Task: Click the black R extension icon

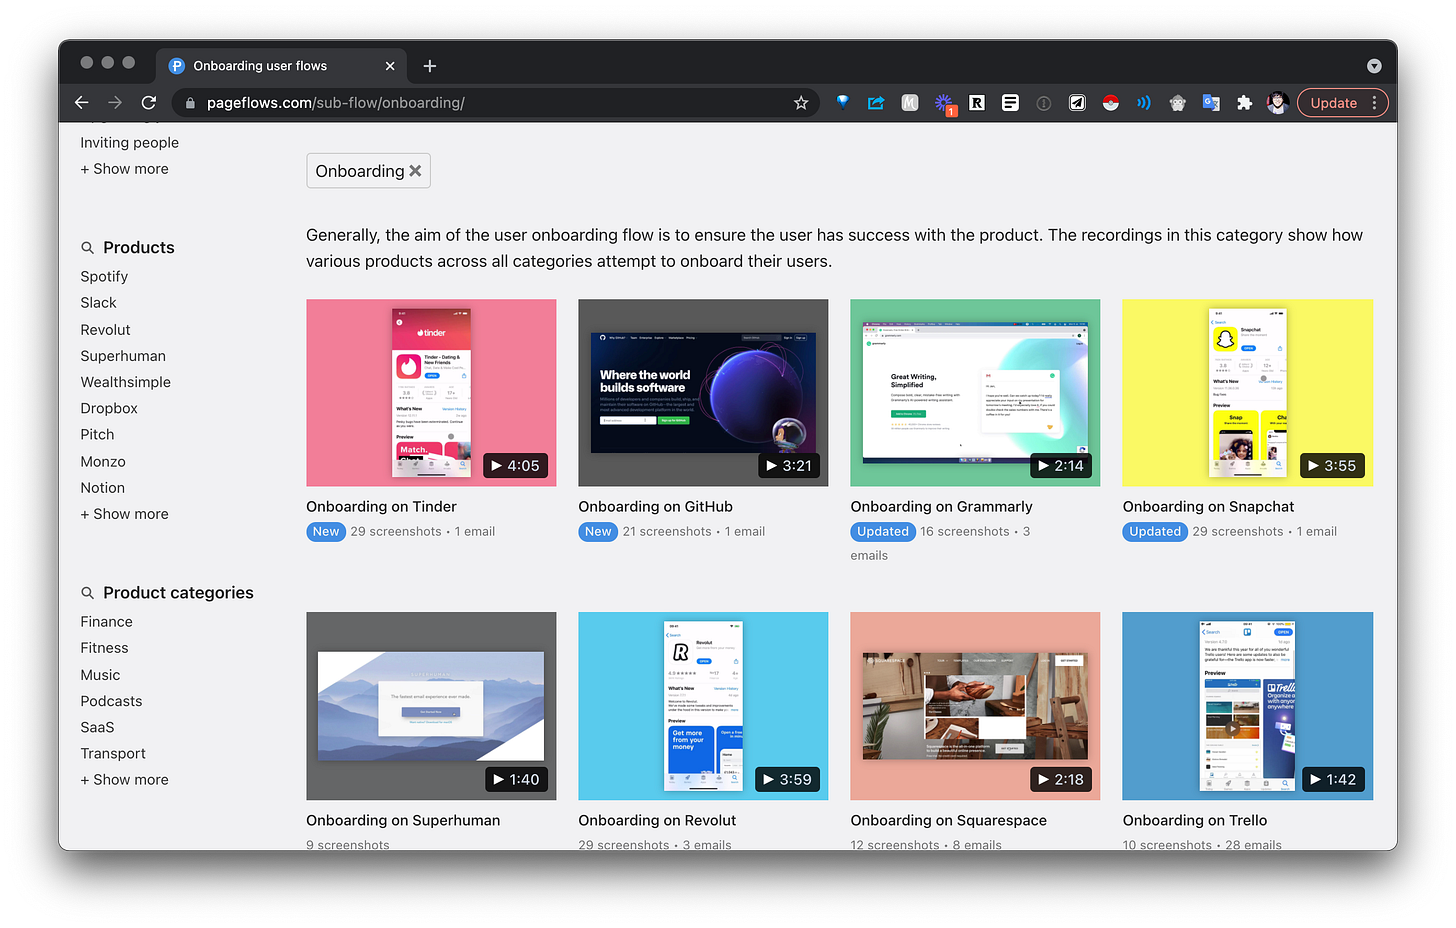Action: 977,102
